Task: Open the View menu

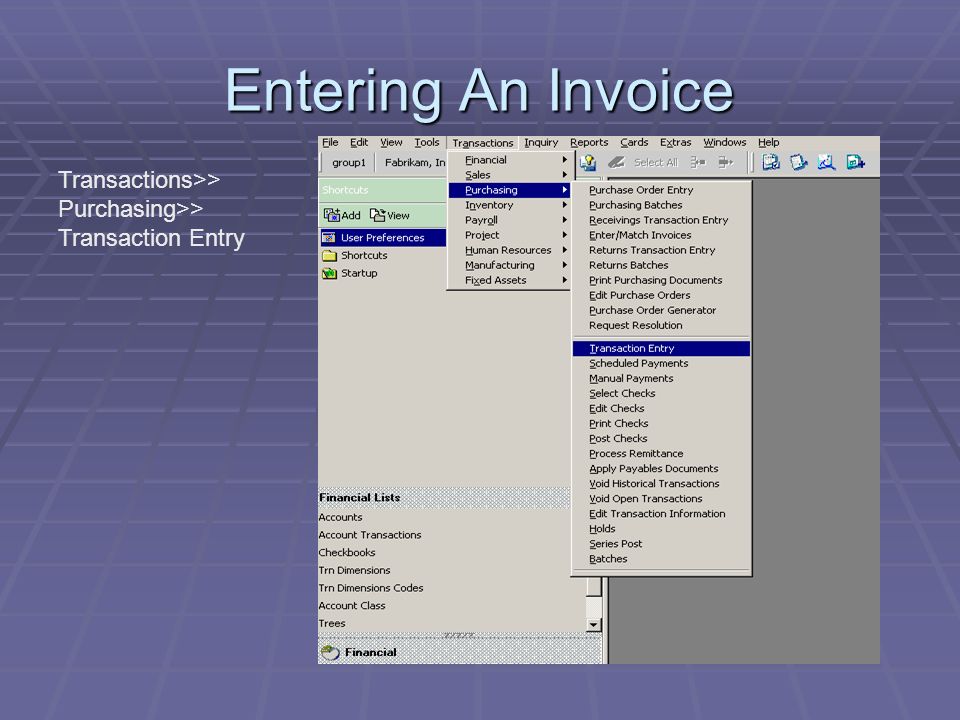Action: click(391, 142)
